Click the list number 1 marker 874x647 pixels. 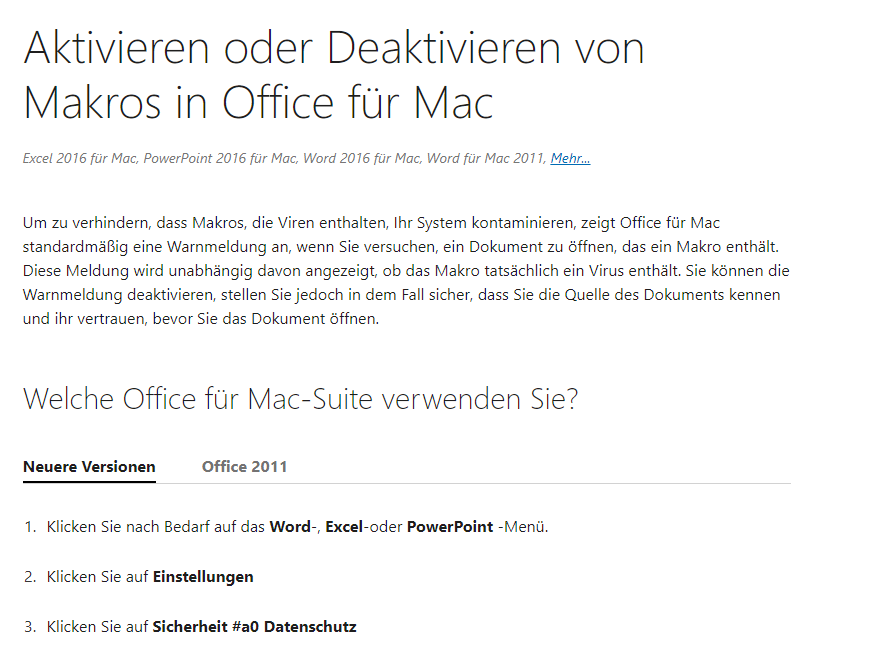point(30,527)
